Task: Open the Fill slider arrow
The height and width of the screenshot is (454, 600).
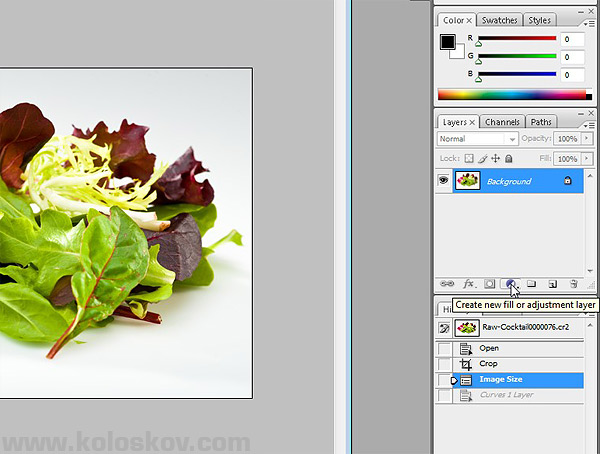Action: point(587,158)
